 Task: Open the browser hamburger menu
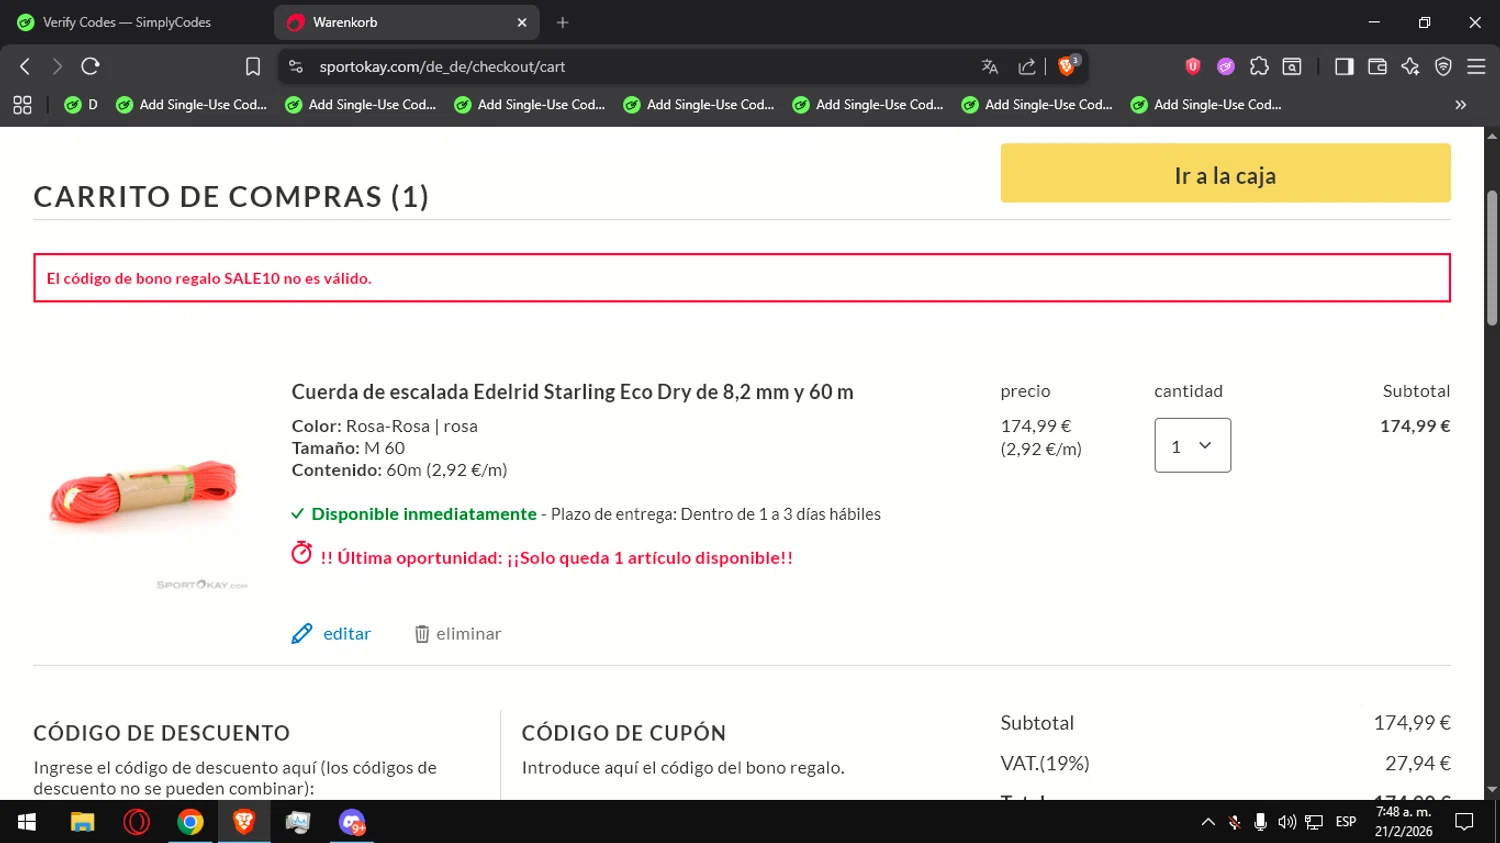[x=1476, y=67]
